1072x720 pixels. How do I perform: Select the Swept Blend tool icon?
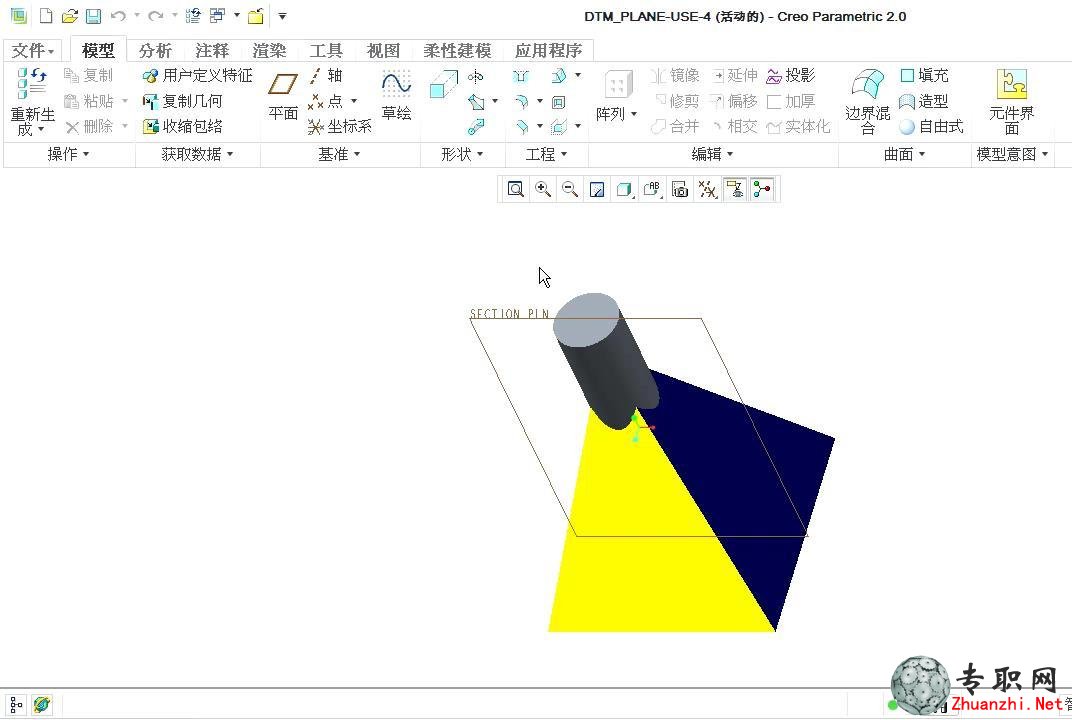pos(476,127)
